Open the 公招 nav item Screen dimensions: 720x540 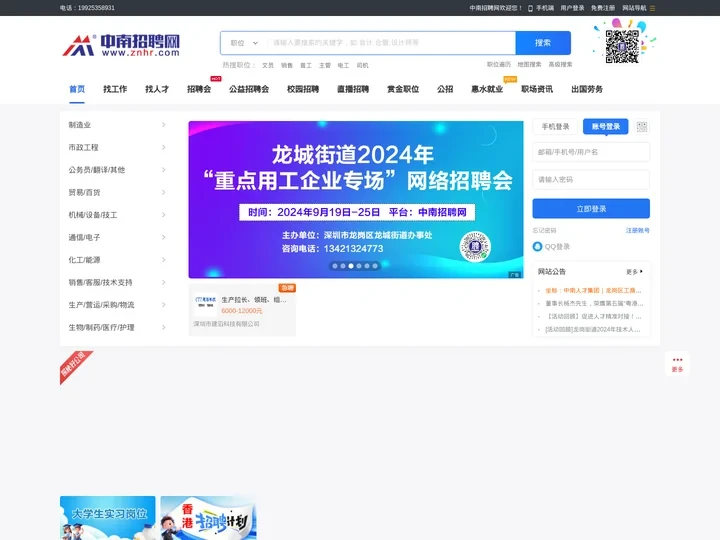[x=445, y=89]
